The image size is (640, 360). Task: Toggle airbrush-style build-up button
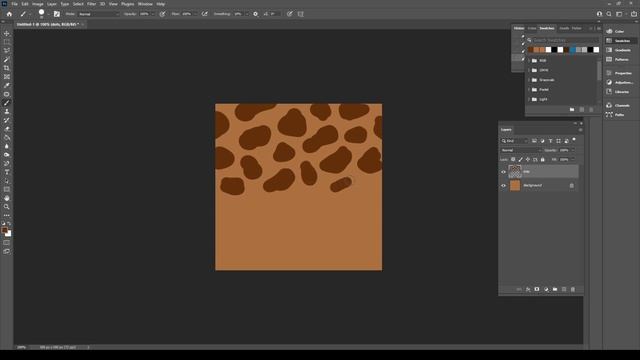pos(204,14)
